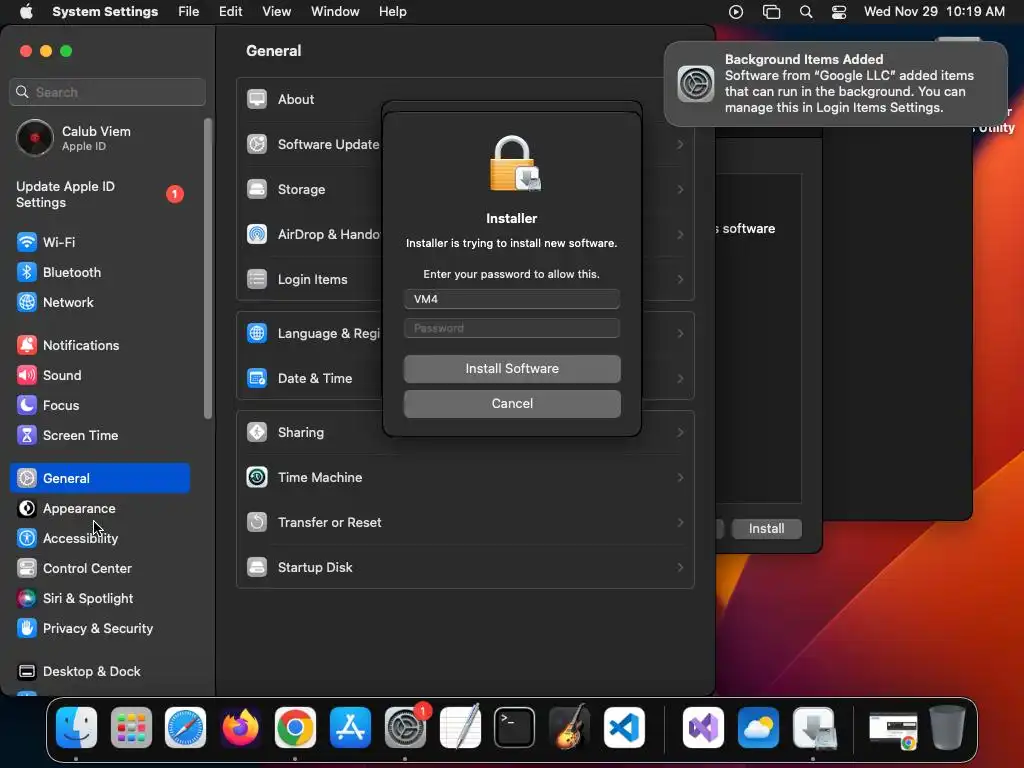Expand Login Items row chevron
Screen dimensions: 1024x768
point(680,280)
